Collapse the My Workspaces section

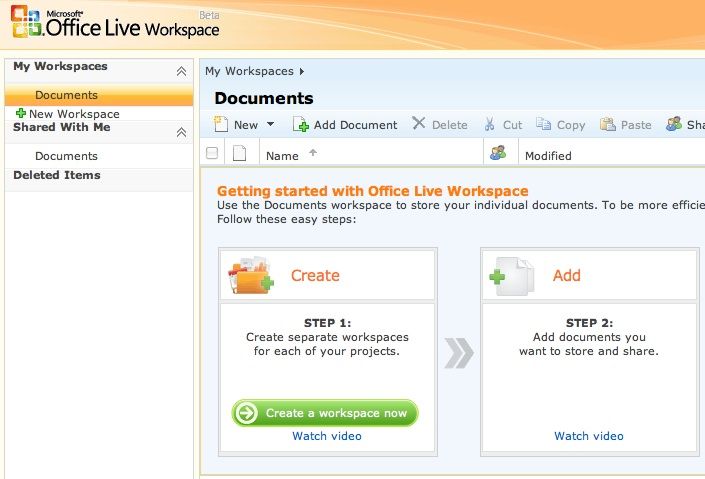(181, 71)
